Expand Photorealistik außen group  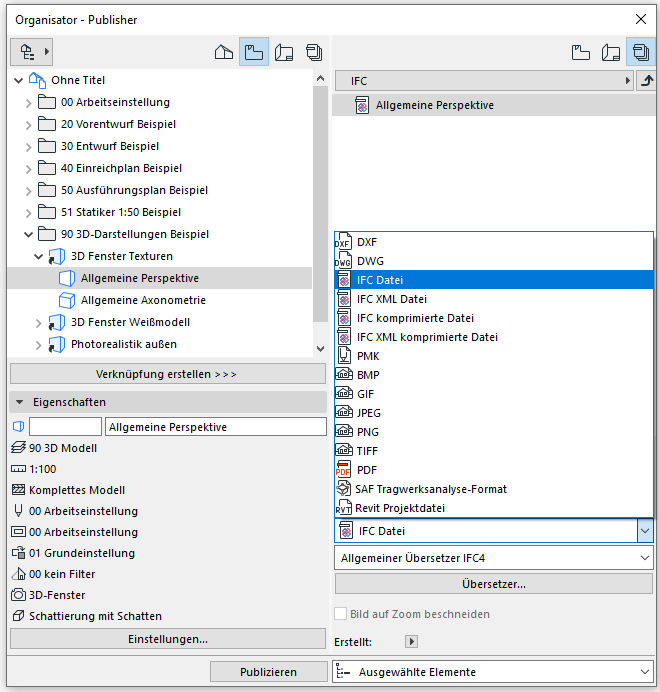pos(38,346)
